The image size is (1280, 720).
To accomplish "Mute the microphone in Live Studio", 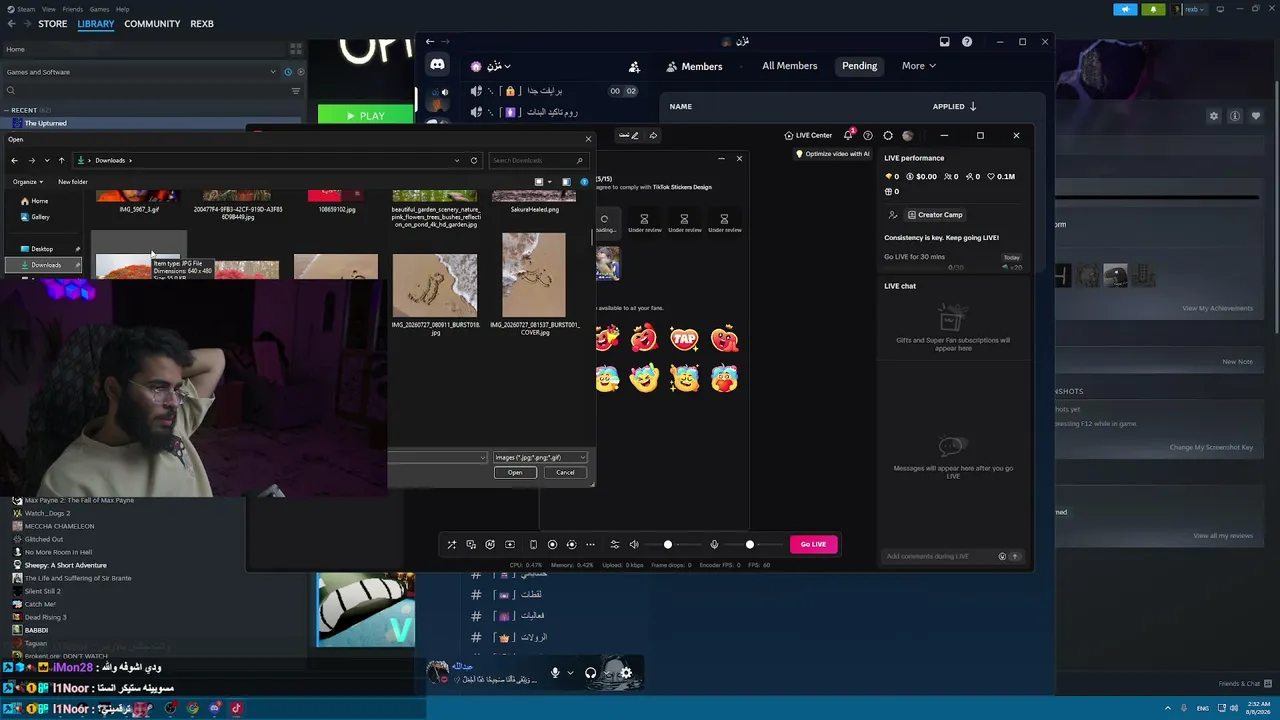I will 714,544.
